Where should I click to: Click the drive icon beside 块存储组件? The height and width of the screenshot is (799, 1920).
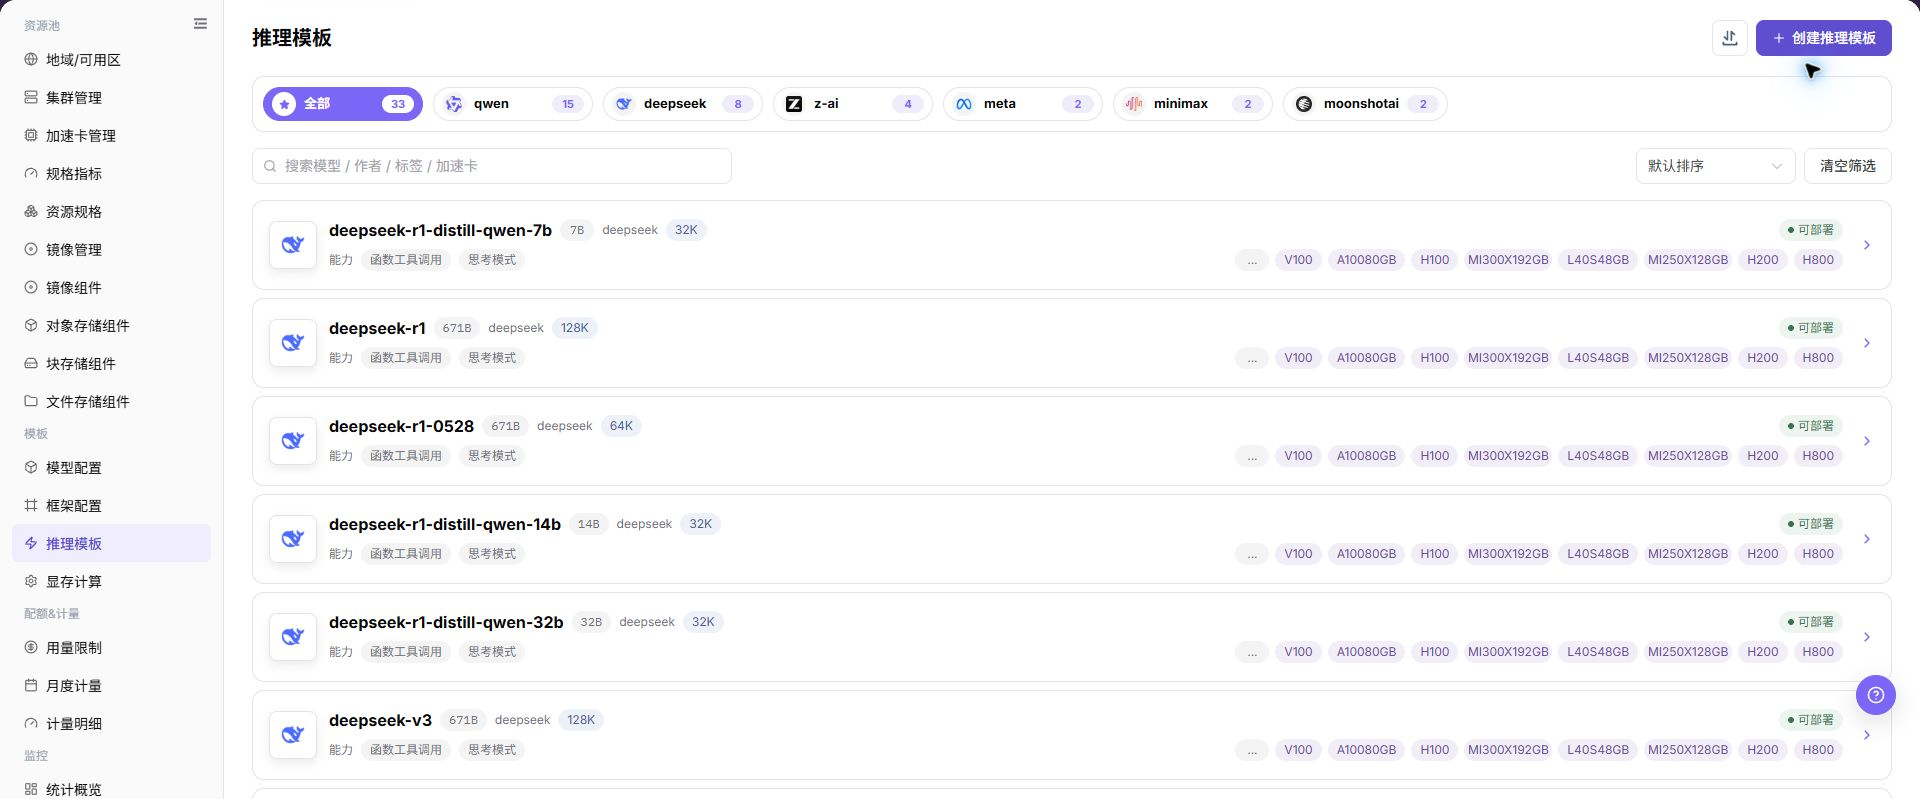coord(31,364)
